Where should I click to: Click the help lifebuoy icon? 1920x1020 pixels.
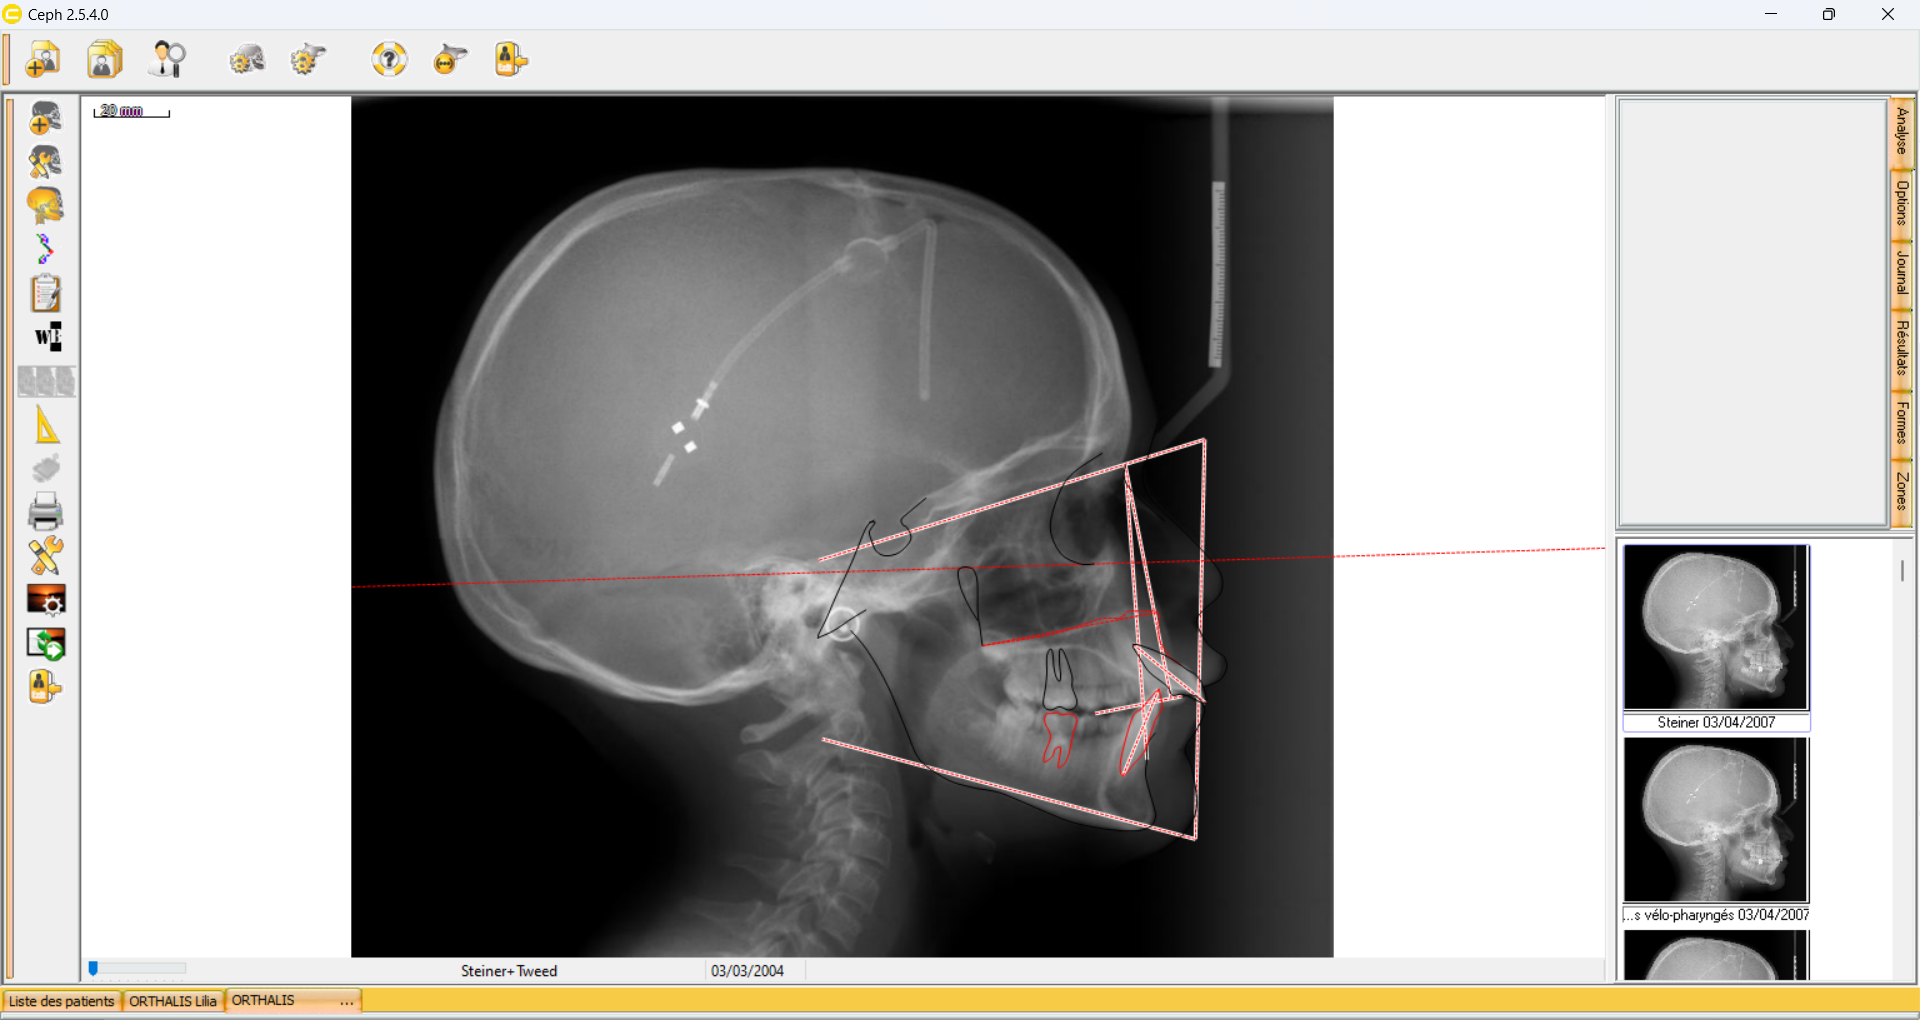(389, 60)
